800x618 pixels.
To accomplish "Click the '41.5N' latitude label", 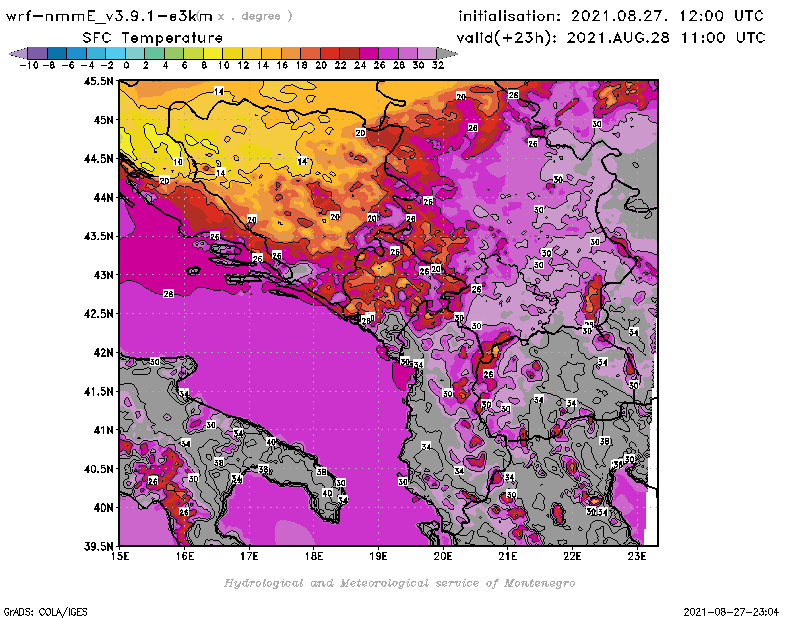I will tap(98, 391).
